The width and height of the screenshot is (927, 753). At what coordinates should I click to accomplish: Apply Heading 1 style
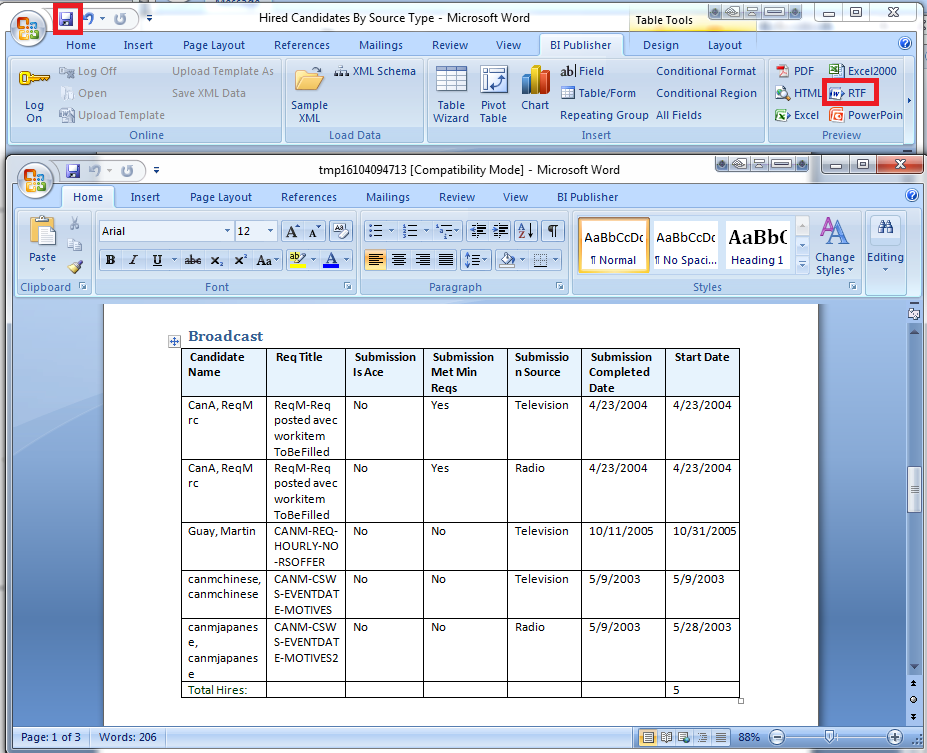757,246
